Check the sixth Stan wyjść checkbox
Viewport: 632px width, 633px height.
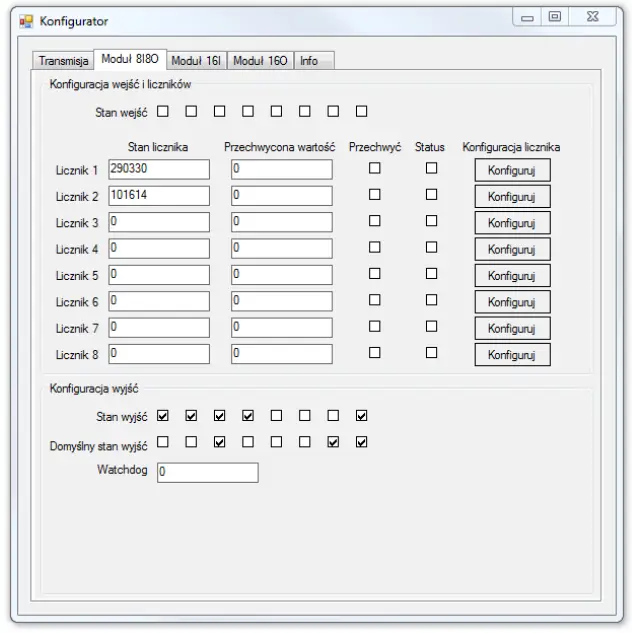pos(305,415)
